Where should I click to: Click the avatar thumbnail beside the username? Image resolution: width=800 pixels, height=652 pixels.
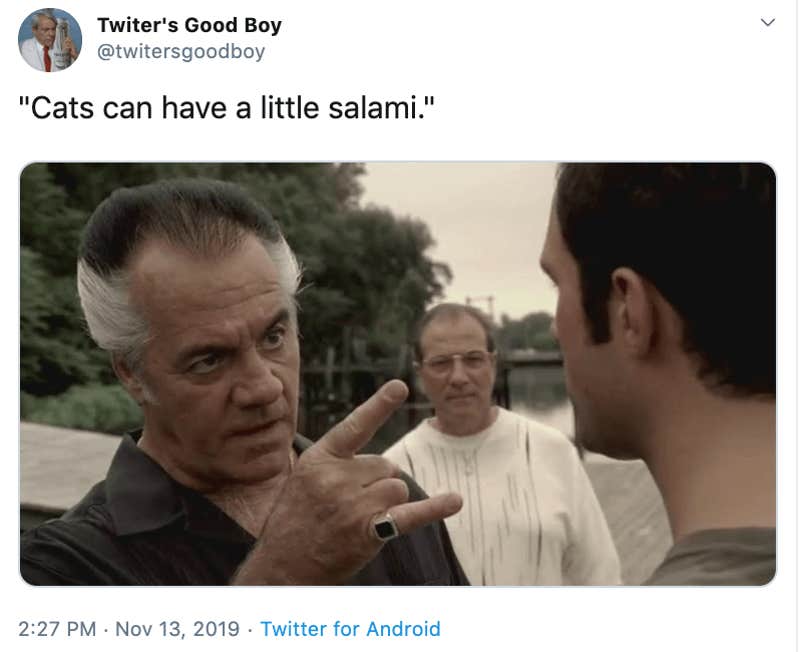(49, 39)
